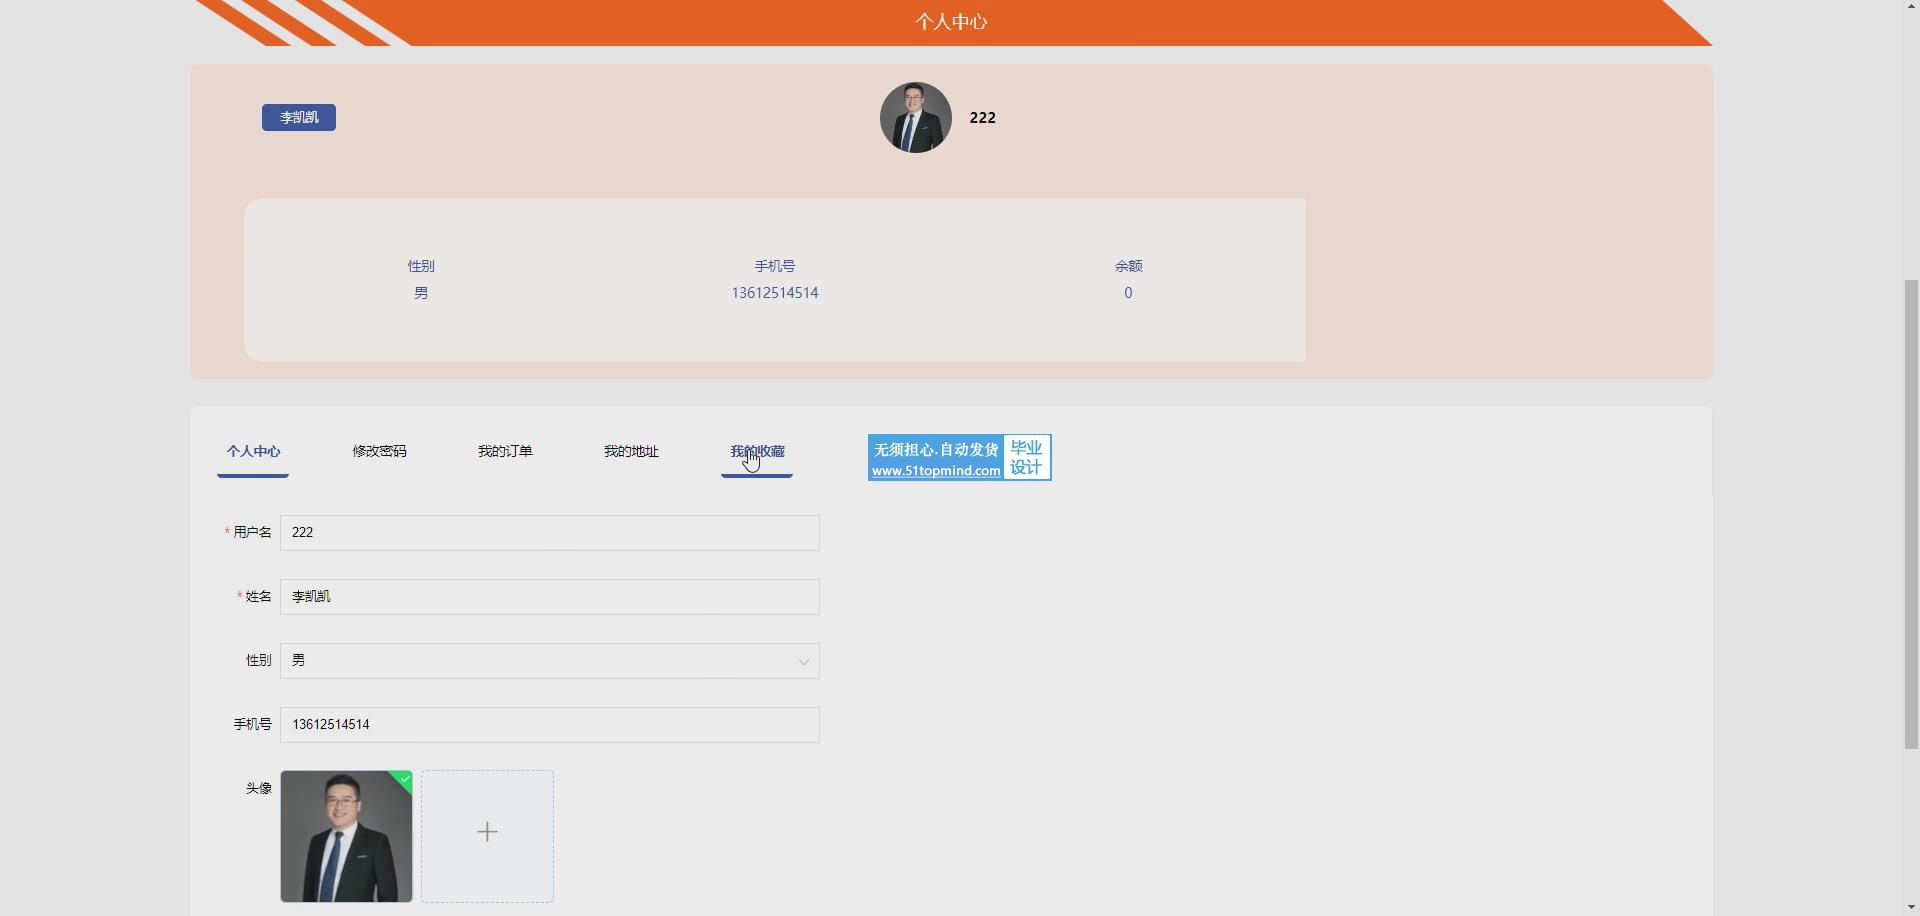This screenshot has width=1920, height=916.
Task: Click the 姓名 input field containing 李凯凯
Action: click(550, 597)
